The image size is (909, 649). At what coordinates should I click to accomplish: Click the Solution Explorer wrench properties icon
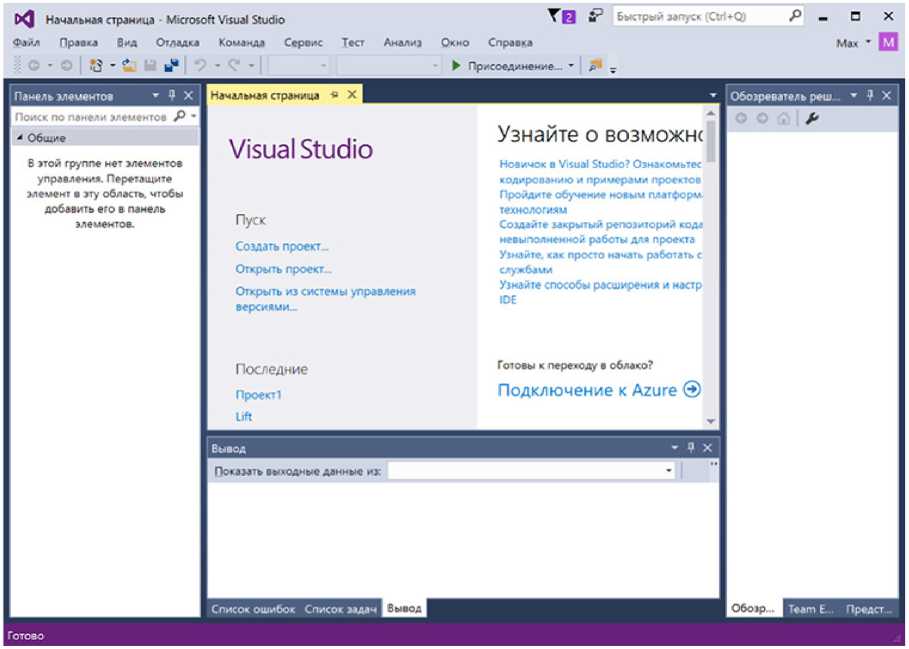click(812, 118)
